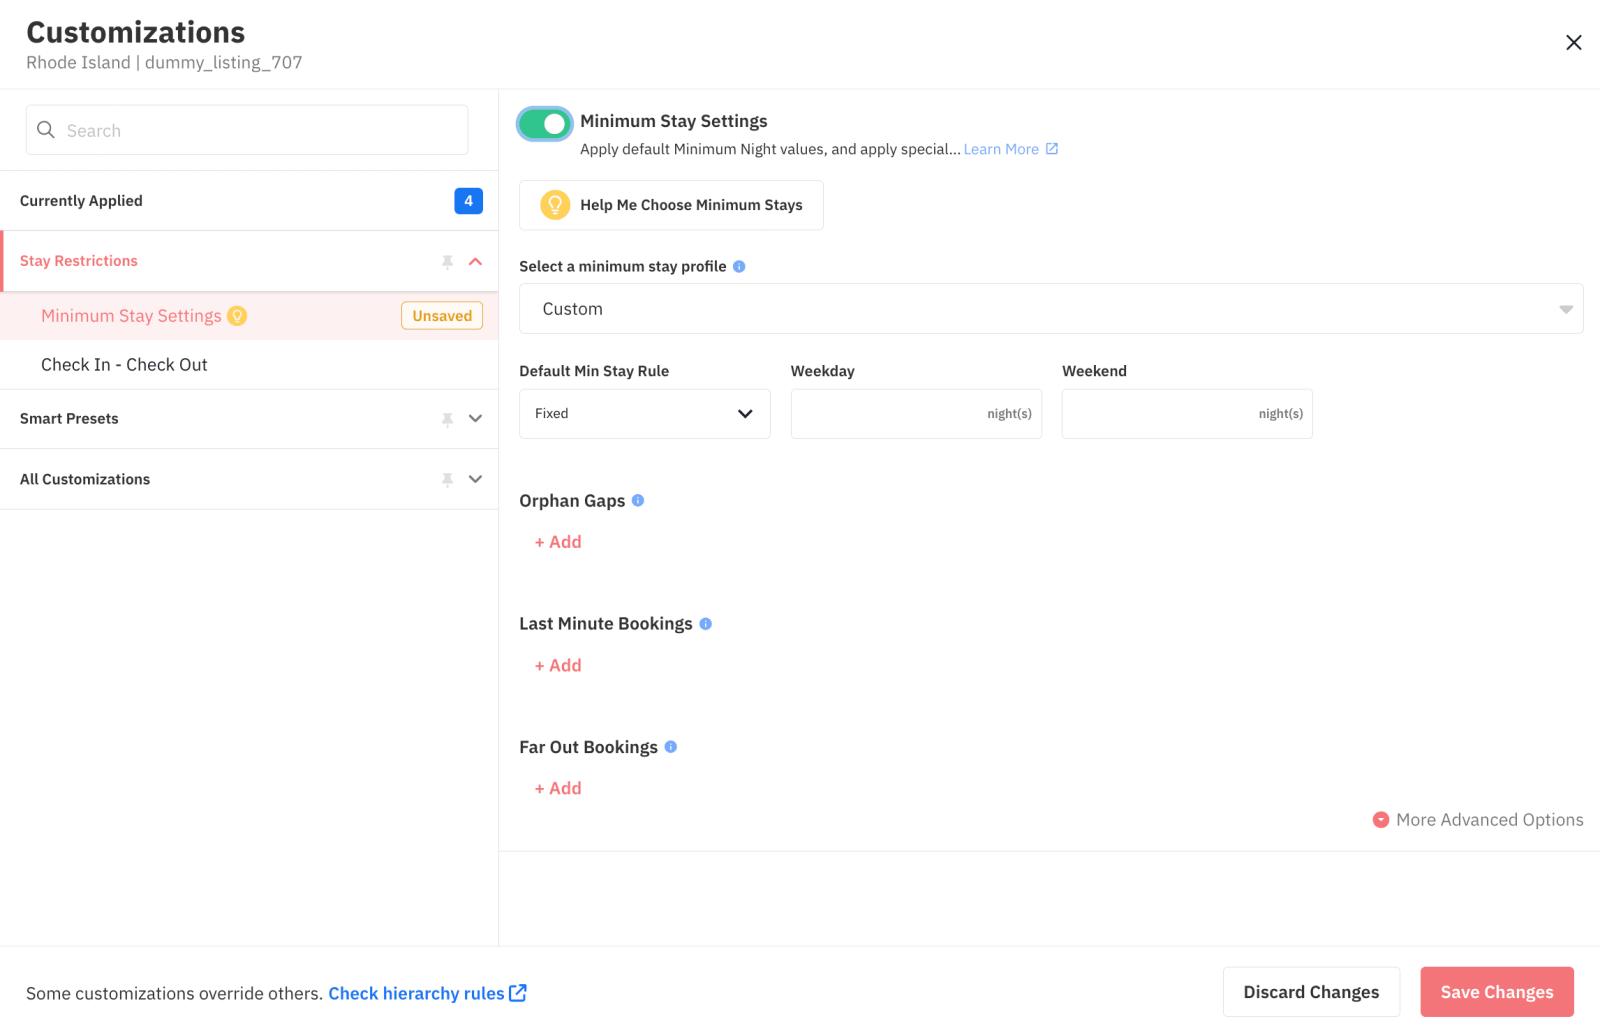Click Save Changes button
Image resolution: width=1600 pixels, height=1033 pixels.
[x=1497, y=992]
